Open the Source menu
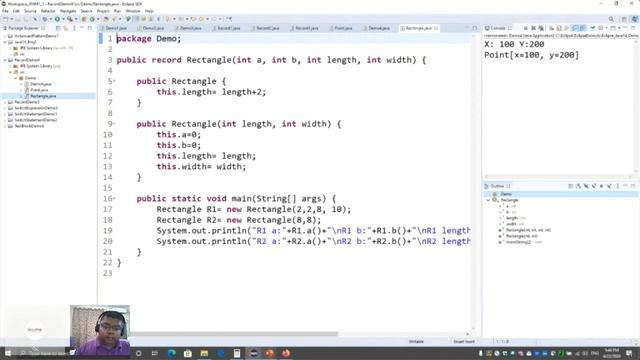640x360 pixels. click(x=30, y=11)
